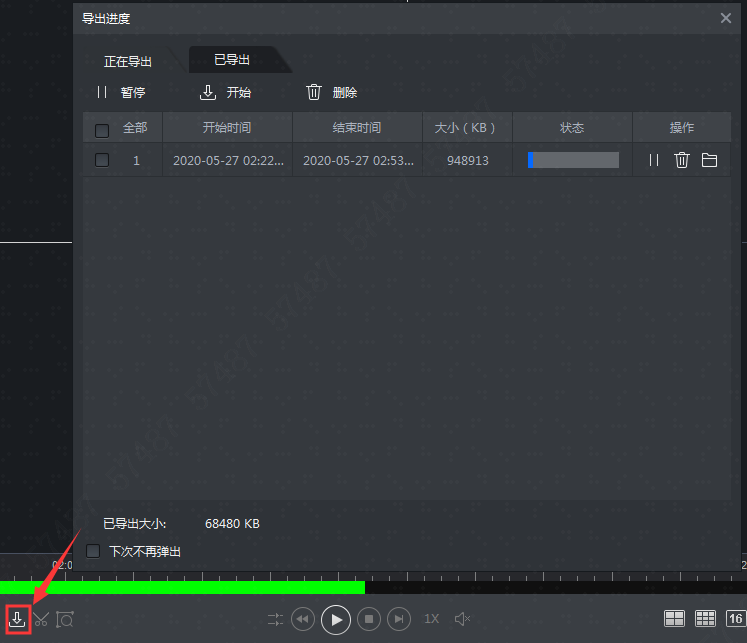Check the 全部 select-all checkbox
The height and width of the screenshot is (643, 747).
coord(102,131)
